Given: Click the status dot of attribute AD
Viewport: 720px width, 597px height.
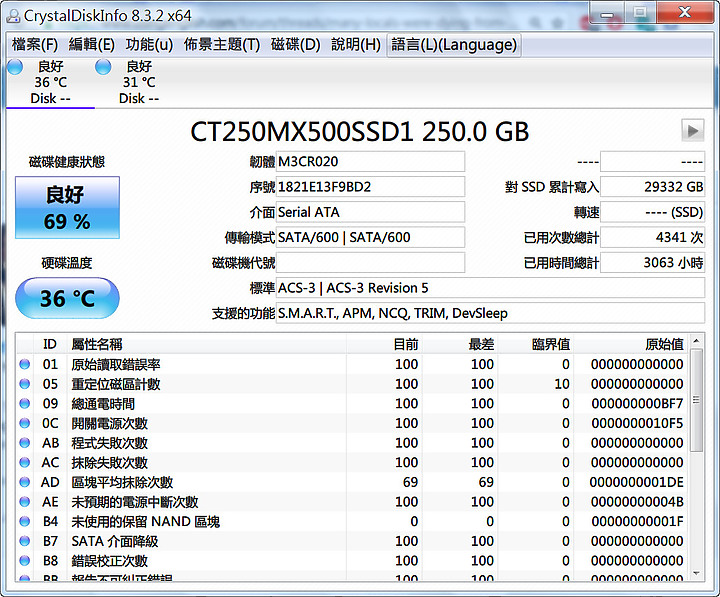Looking at the screenshot, I should [25, 482].
